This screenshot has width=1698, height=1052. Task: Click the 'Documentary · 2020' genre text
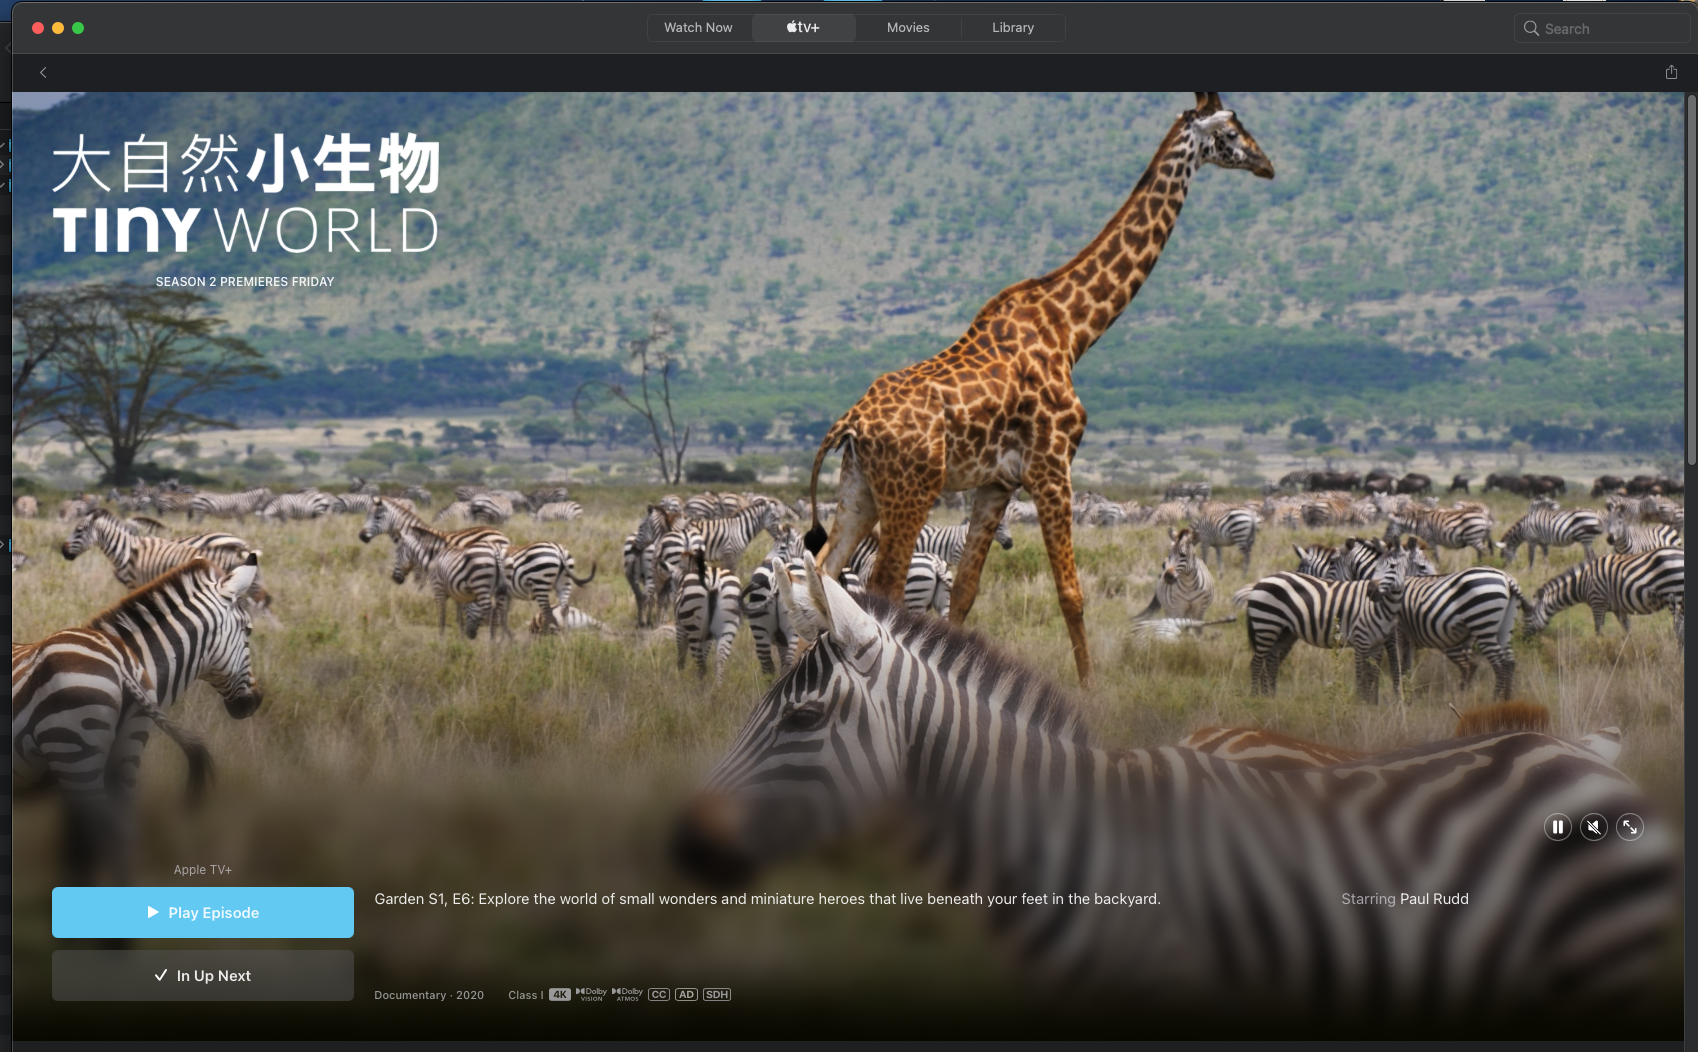click(x=429, y=995)
